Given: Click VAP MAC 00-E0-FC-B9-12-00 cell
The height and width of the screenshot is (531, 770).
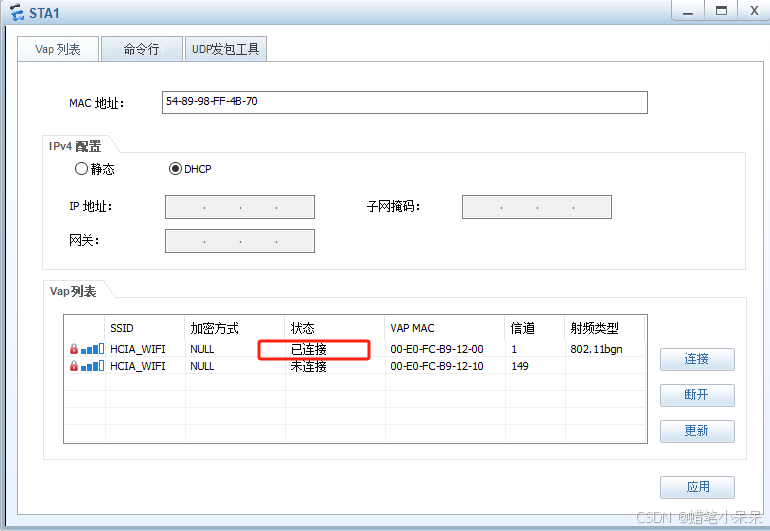Looking at the screenshot, I should tap(437, 349).
